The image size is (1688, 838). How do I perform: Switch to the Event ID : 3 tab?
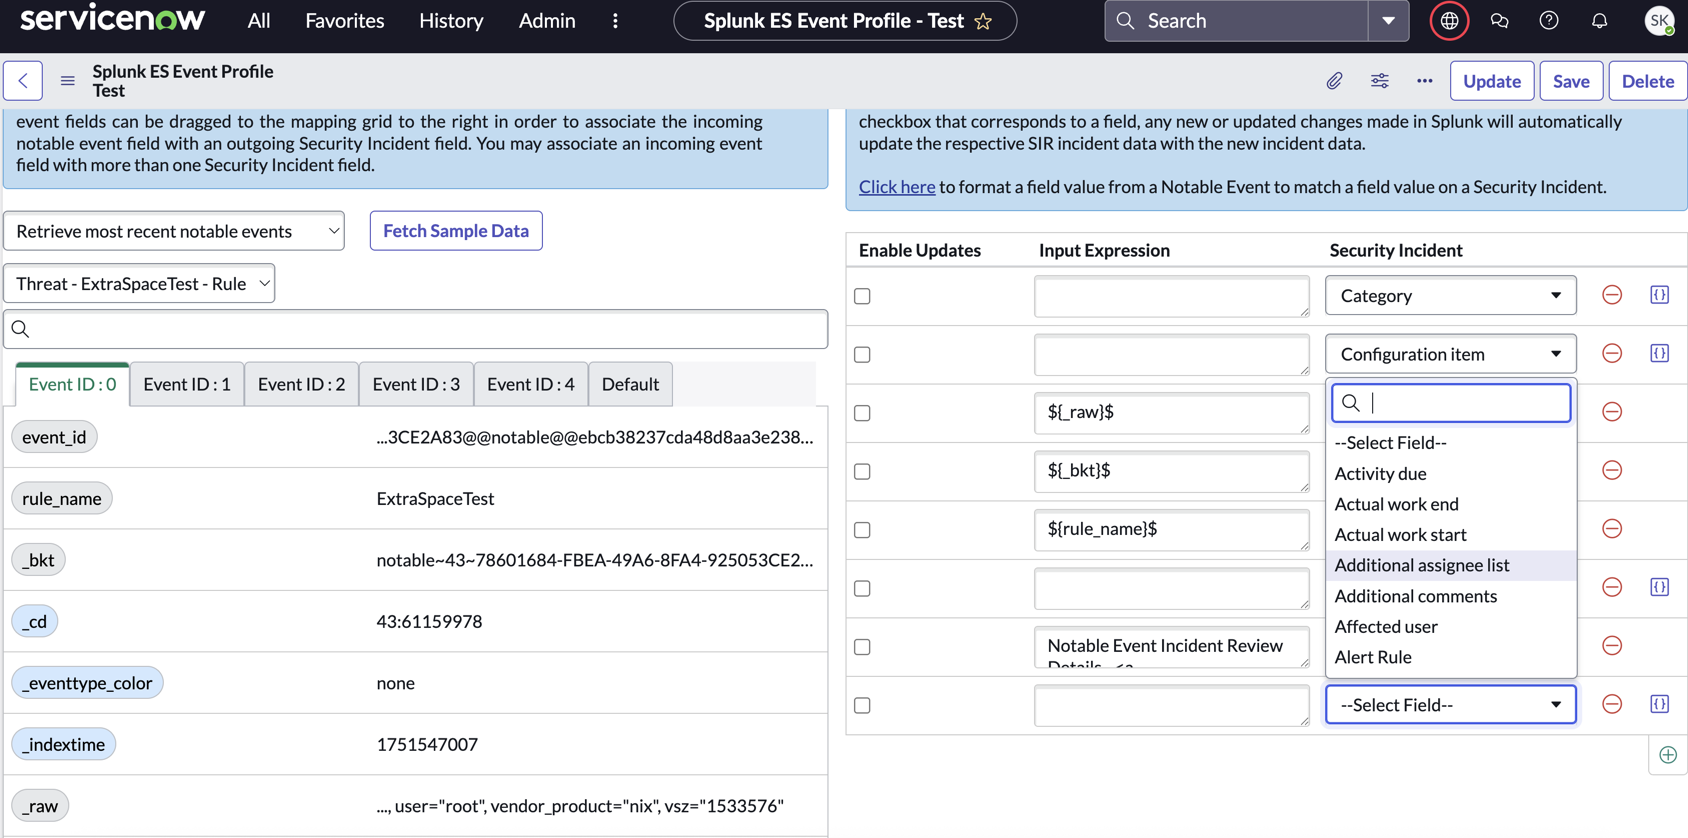[416, 384]
